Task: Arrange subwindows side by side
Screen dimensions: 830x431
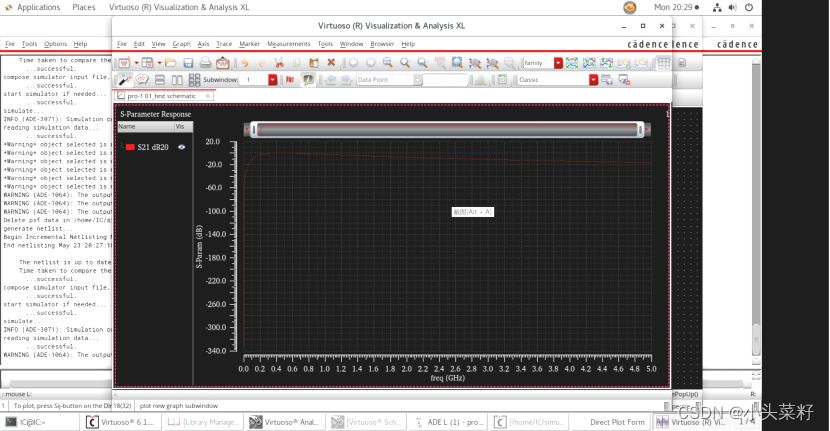Action: tap(177, 80)
